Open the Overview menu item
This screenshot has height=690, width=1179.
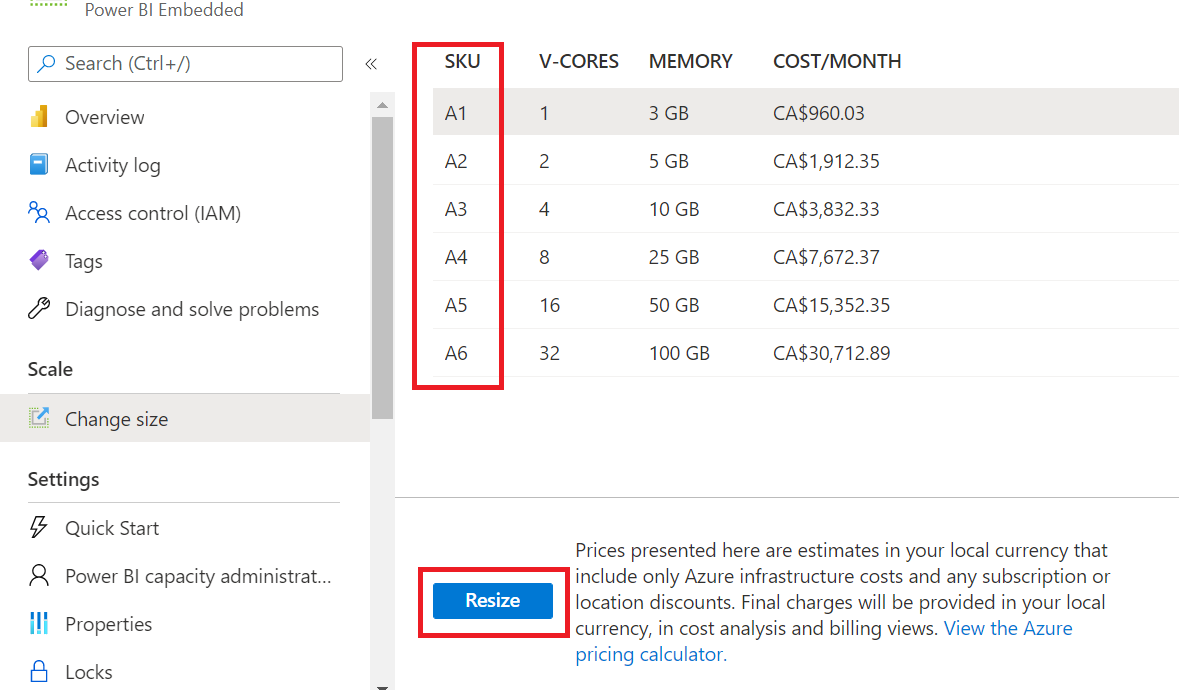pyautogui.click(x=104, y=117)
